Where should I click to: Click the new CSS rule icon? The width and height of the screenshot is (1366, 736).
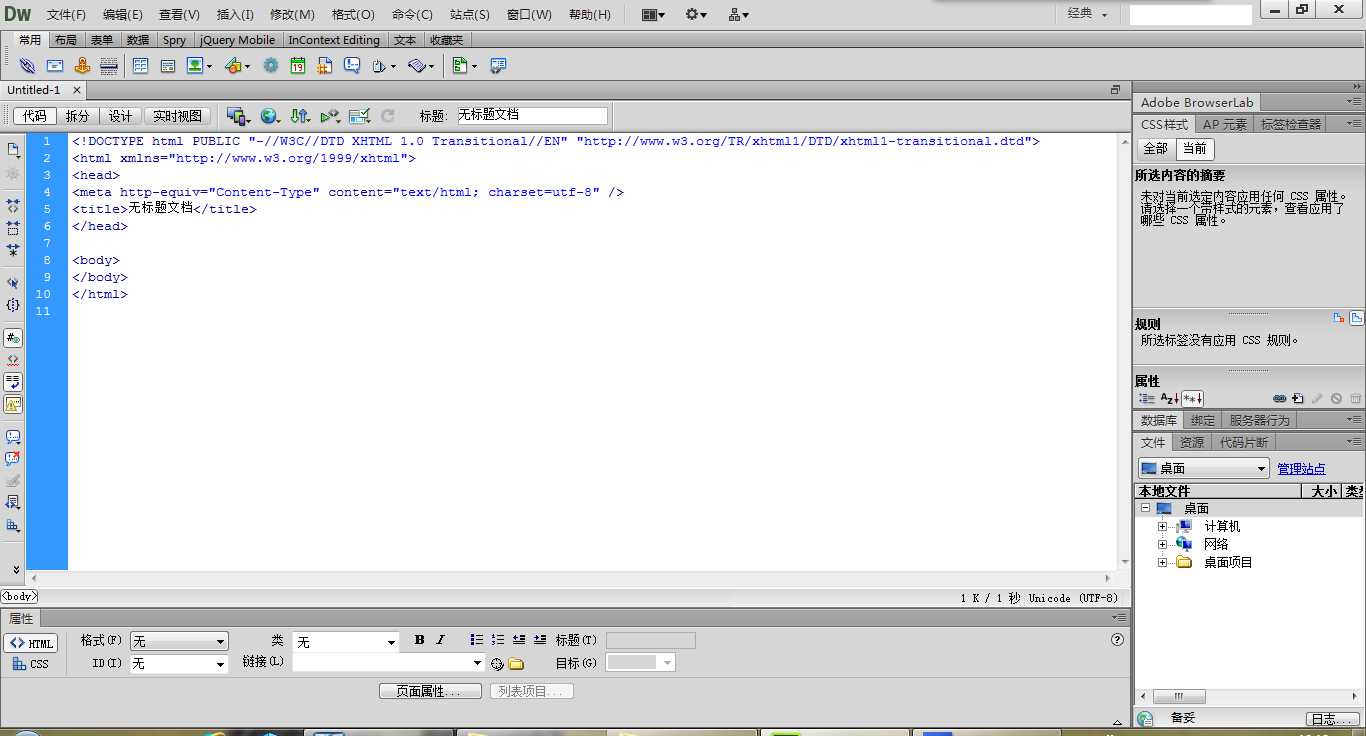click(x=1297, y=398)
